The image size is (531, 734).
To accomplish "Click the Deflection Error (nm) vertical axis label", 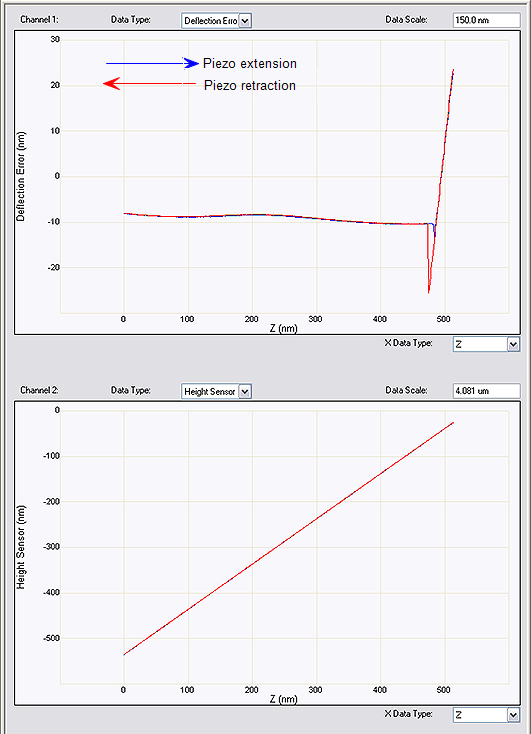I will tap(21, 176).
